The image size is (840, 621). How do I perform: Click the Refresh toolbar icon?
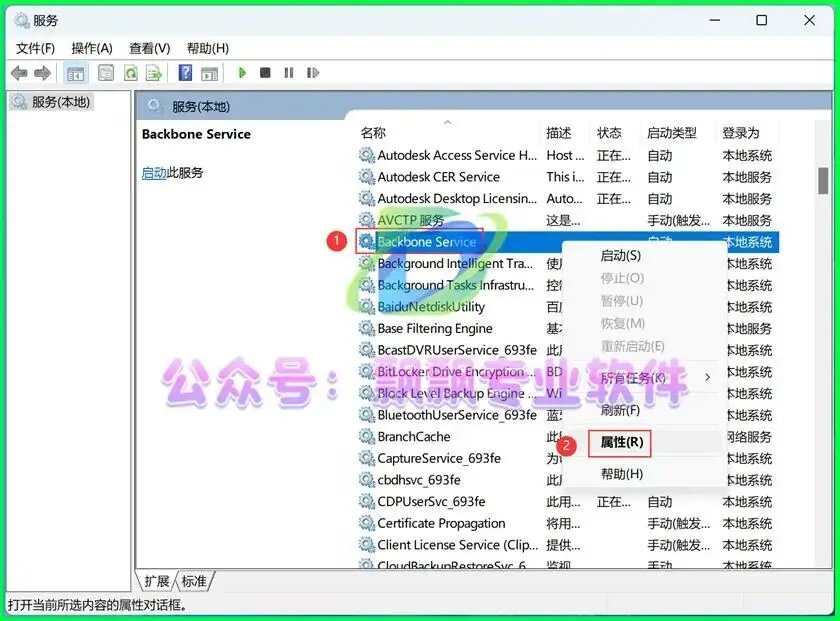130,73
